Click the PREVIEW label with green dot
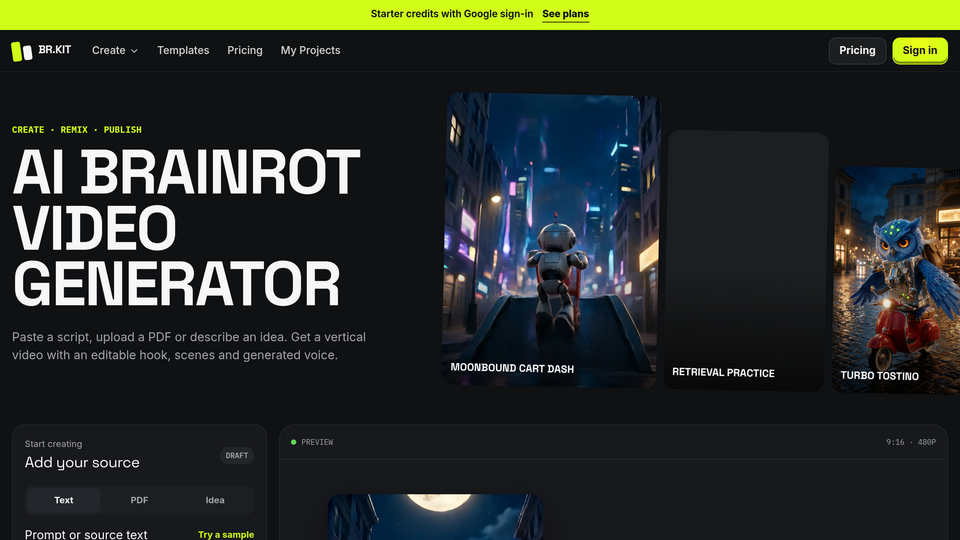960x540 pixels. (x=312, y=442)
